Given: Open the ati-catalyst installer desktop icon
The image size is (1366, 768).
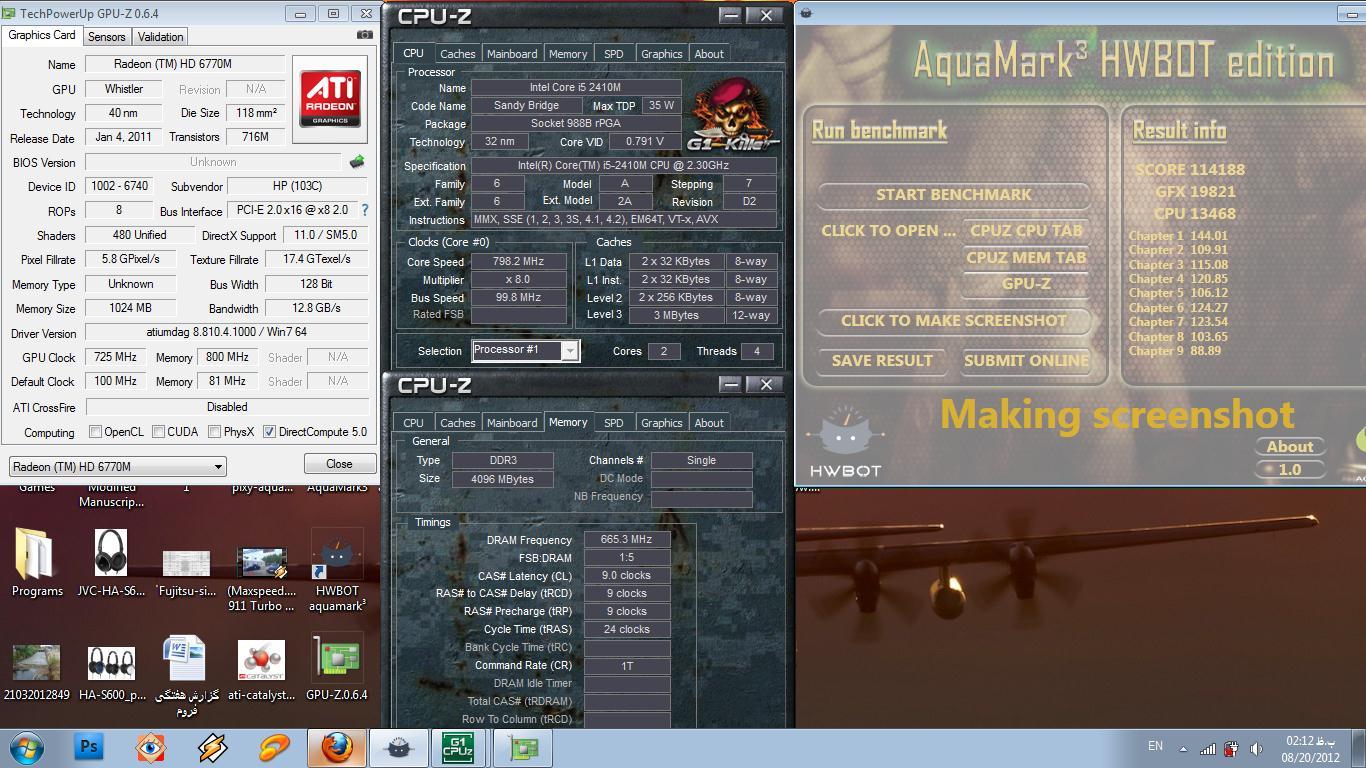Looking at the screenshot, I should 261,671.
